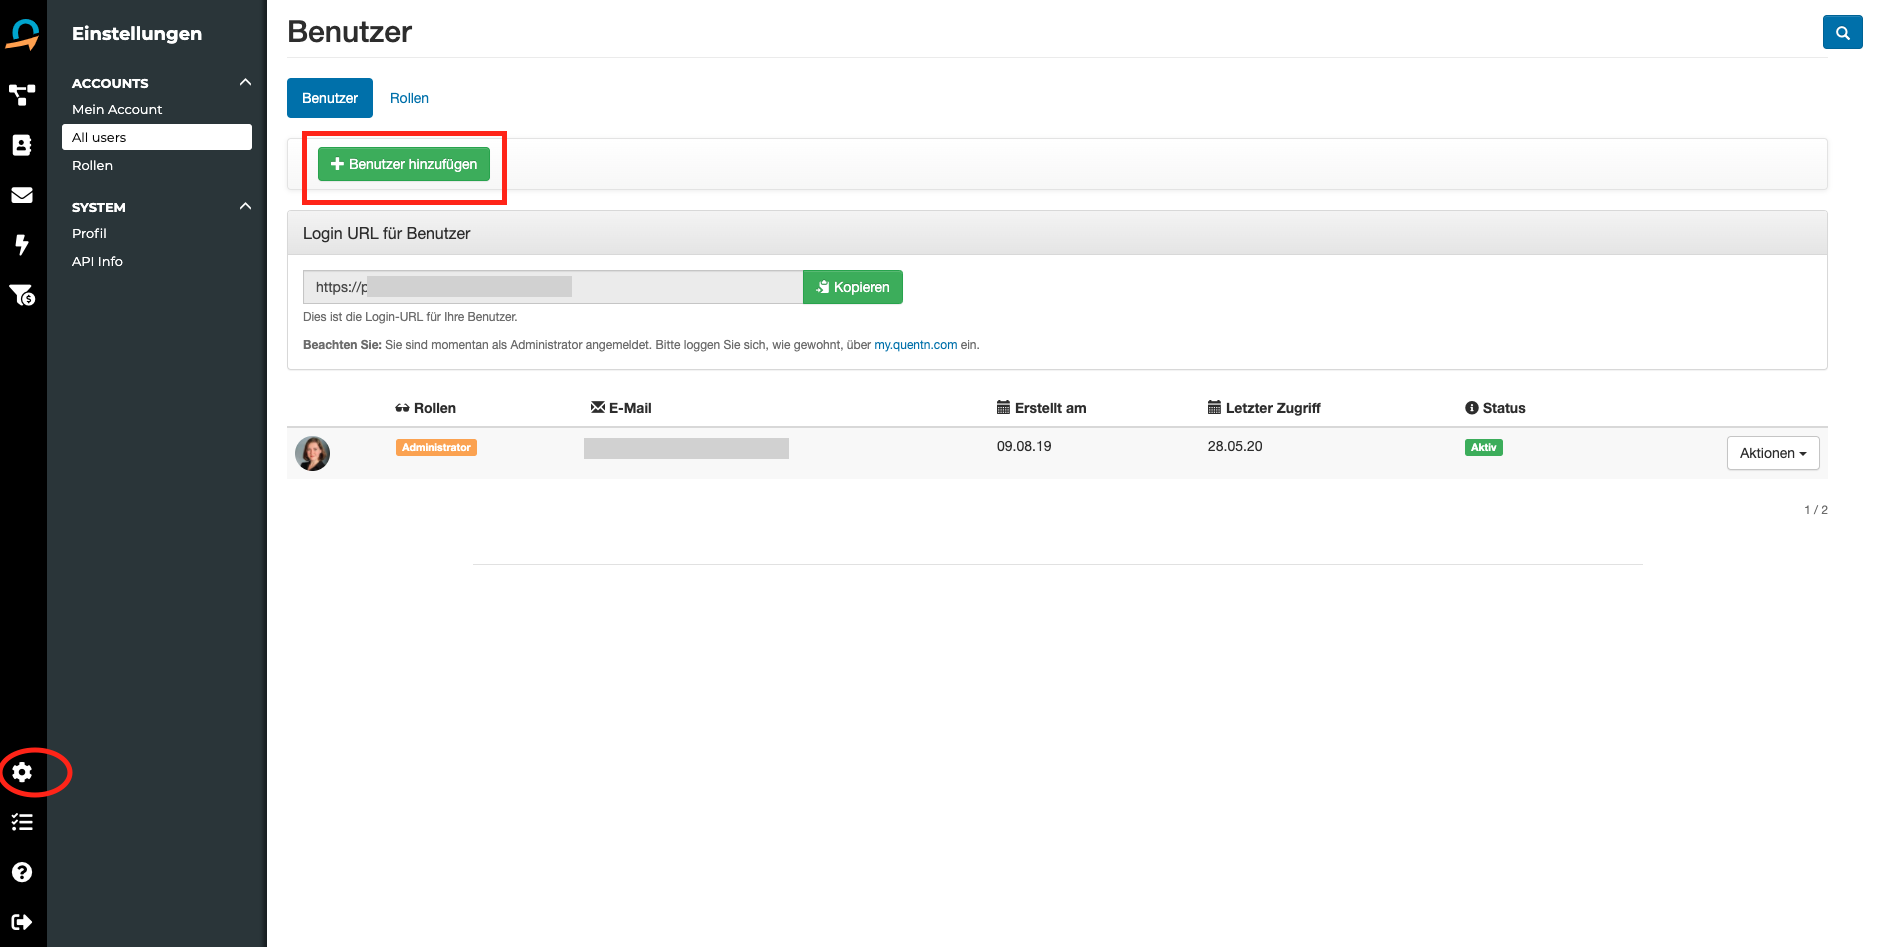Click the Kopieren button
1877x947 pixels.
(x=853, y=287)
